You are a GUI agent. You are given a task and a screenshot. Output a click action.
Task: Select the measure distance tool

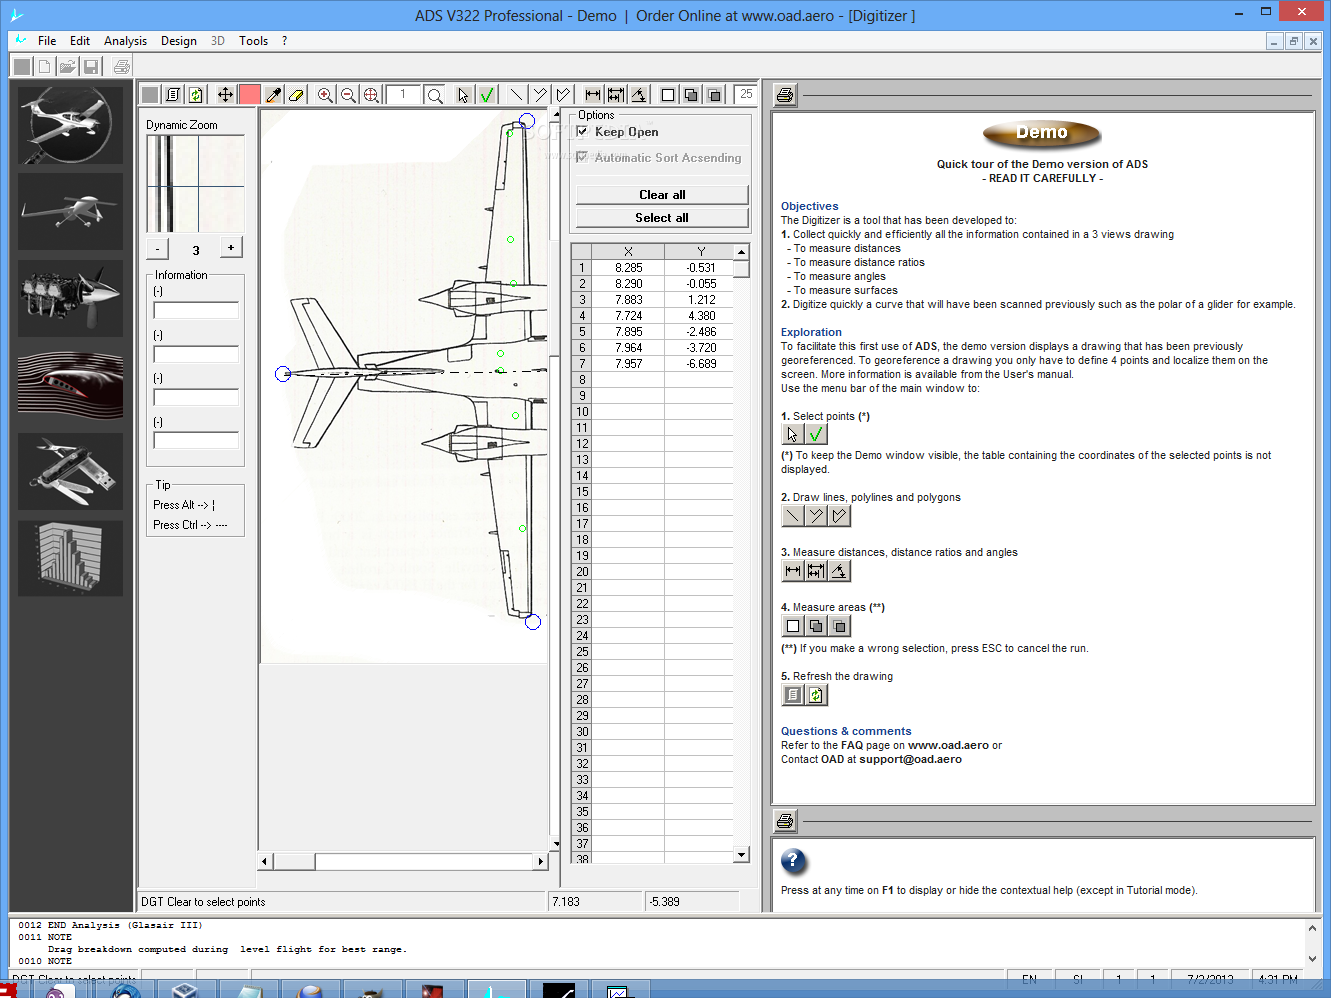click(593, 95)
